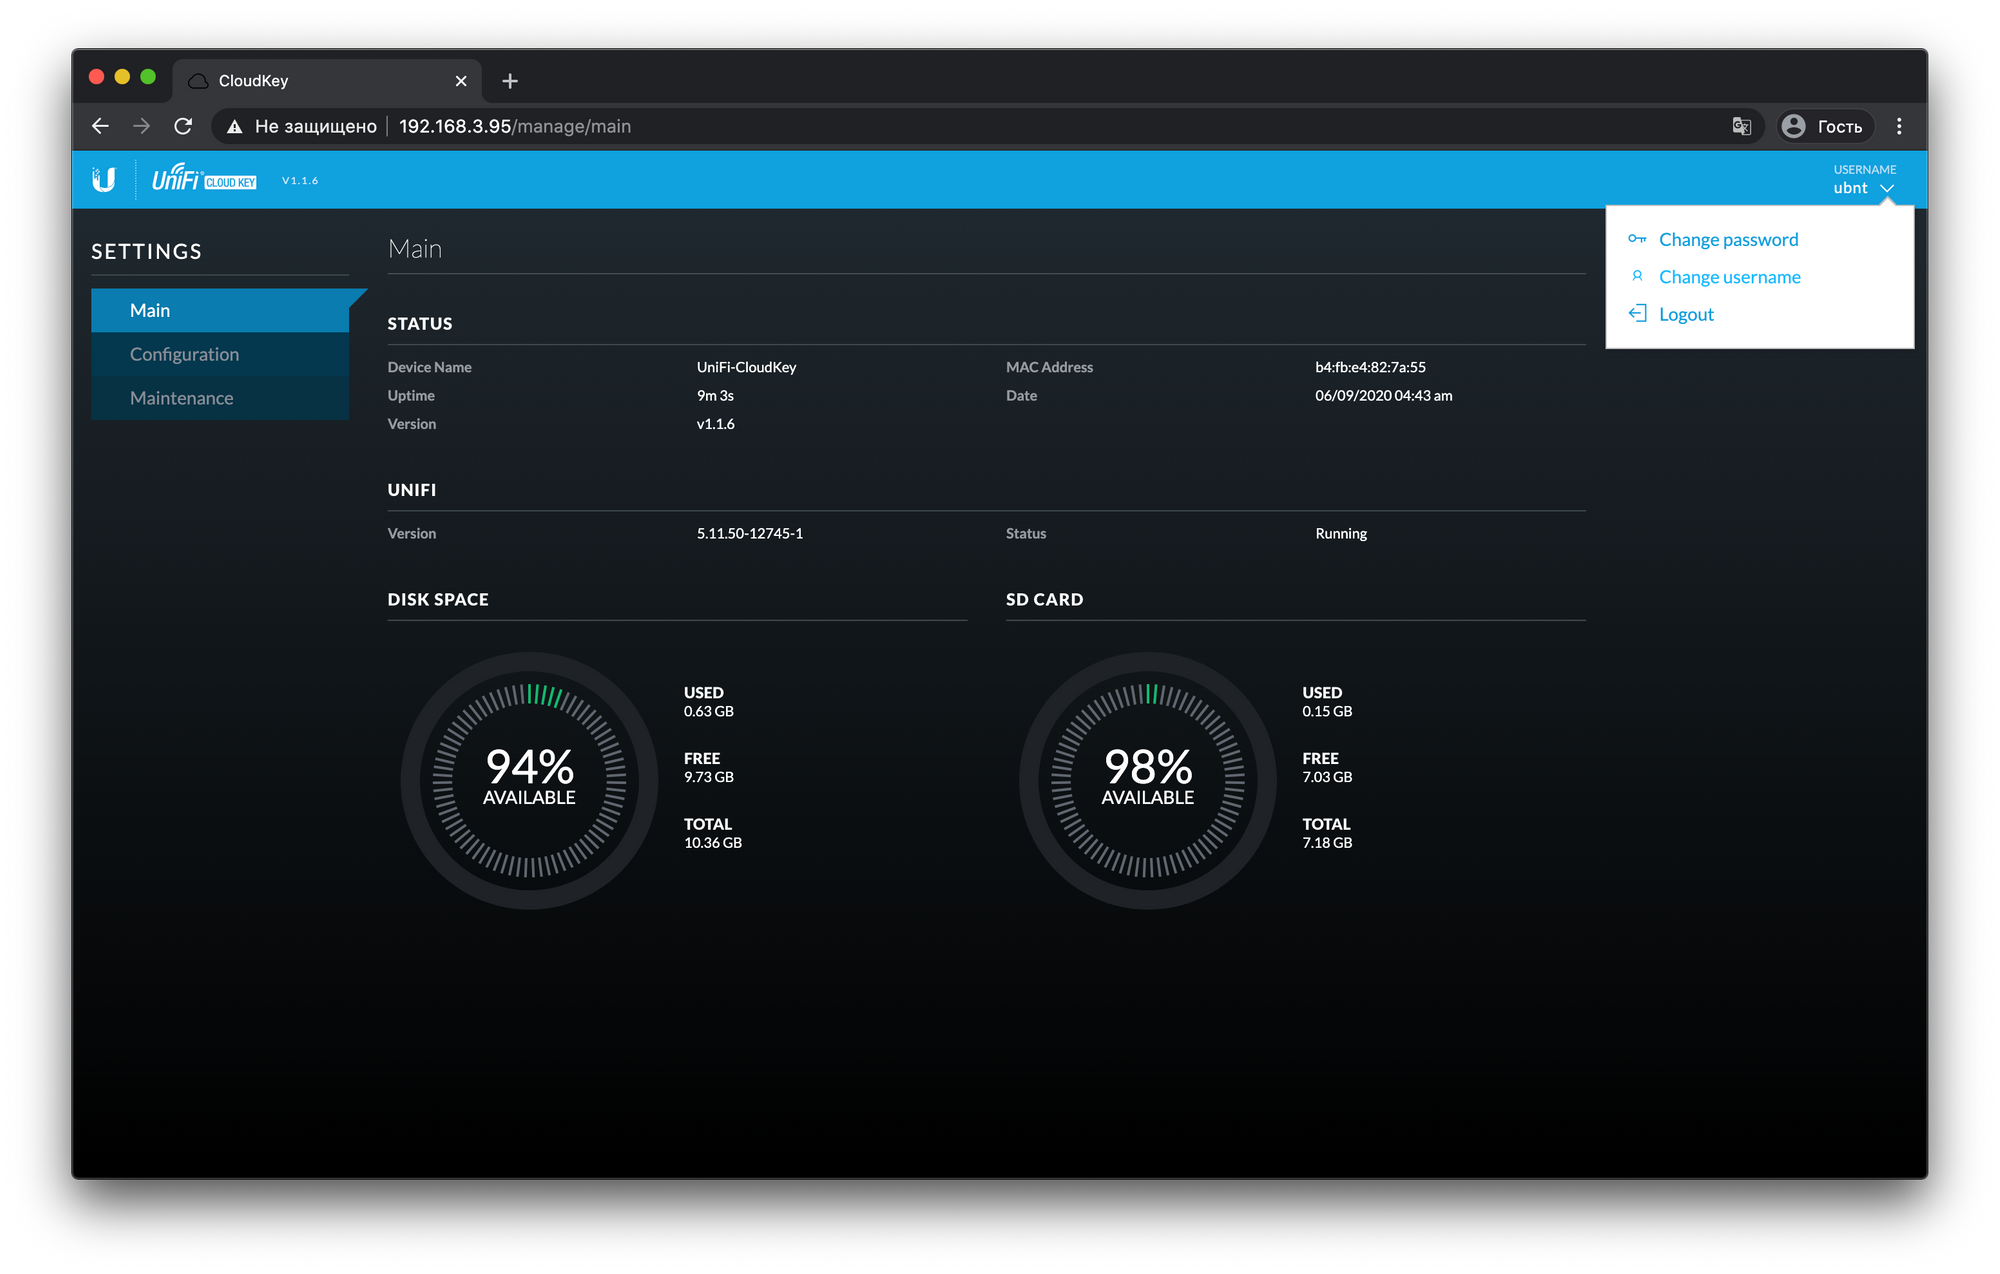Open the Maintenance settings section

pos(220,398)
